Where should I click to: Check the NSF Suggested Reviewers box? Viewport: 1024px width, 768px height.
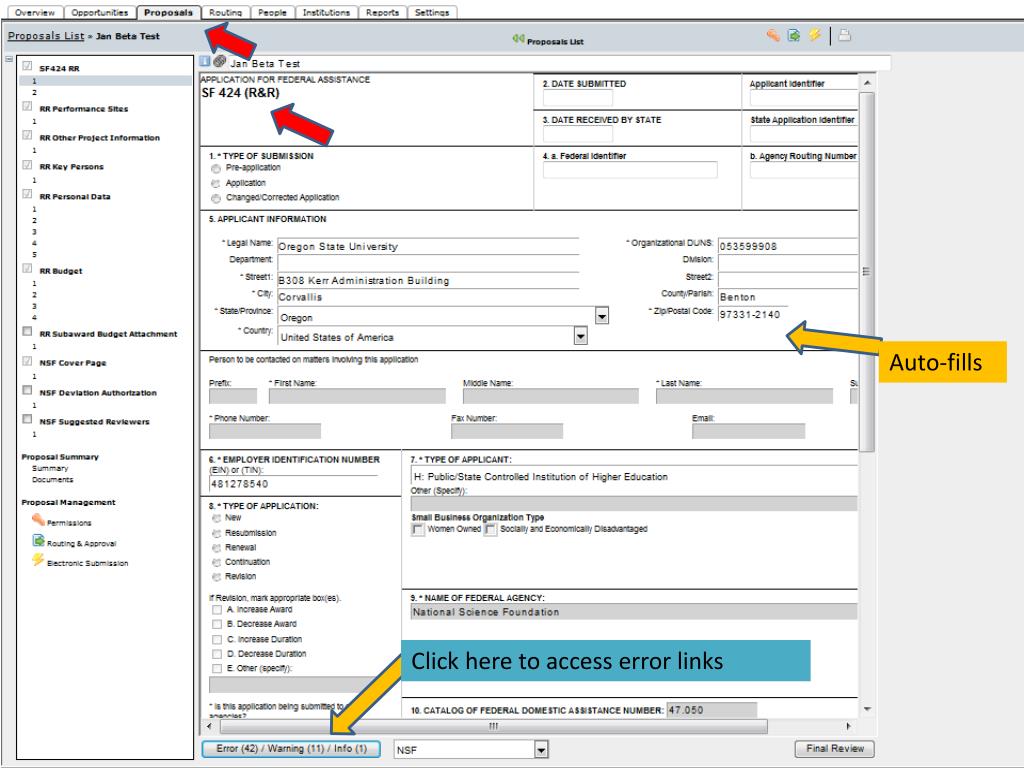coord(27,419)
